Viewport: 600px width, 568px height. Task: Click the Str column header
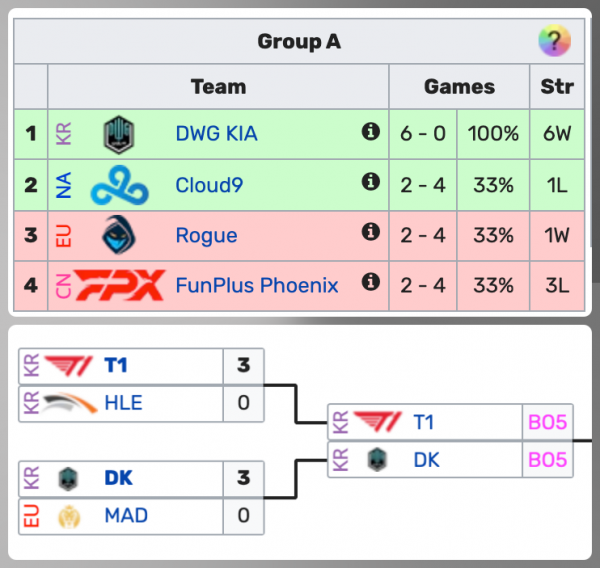pos(557,87)
